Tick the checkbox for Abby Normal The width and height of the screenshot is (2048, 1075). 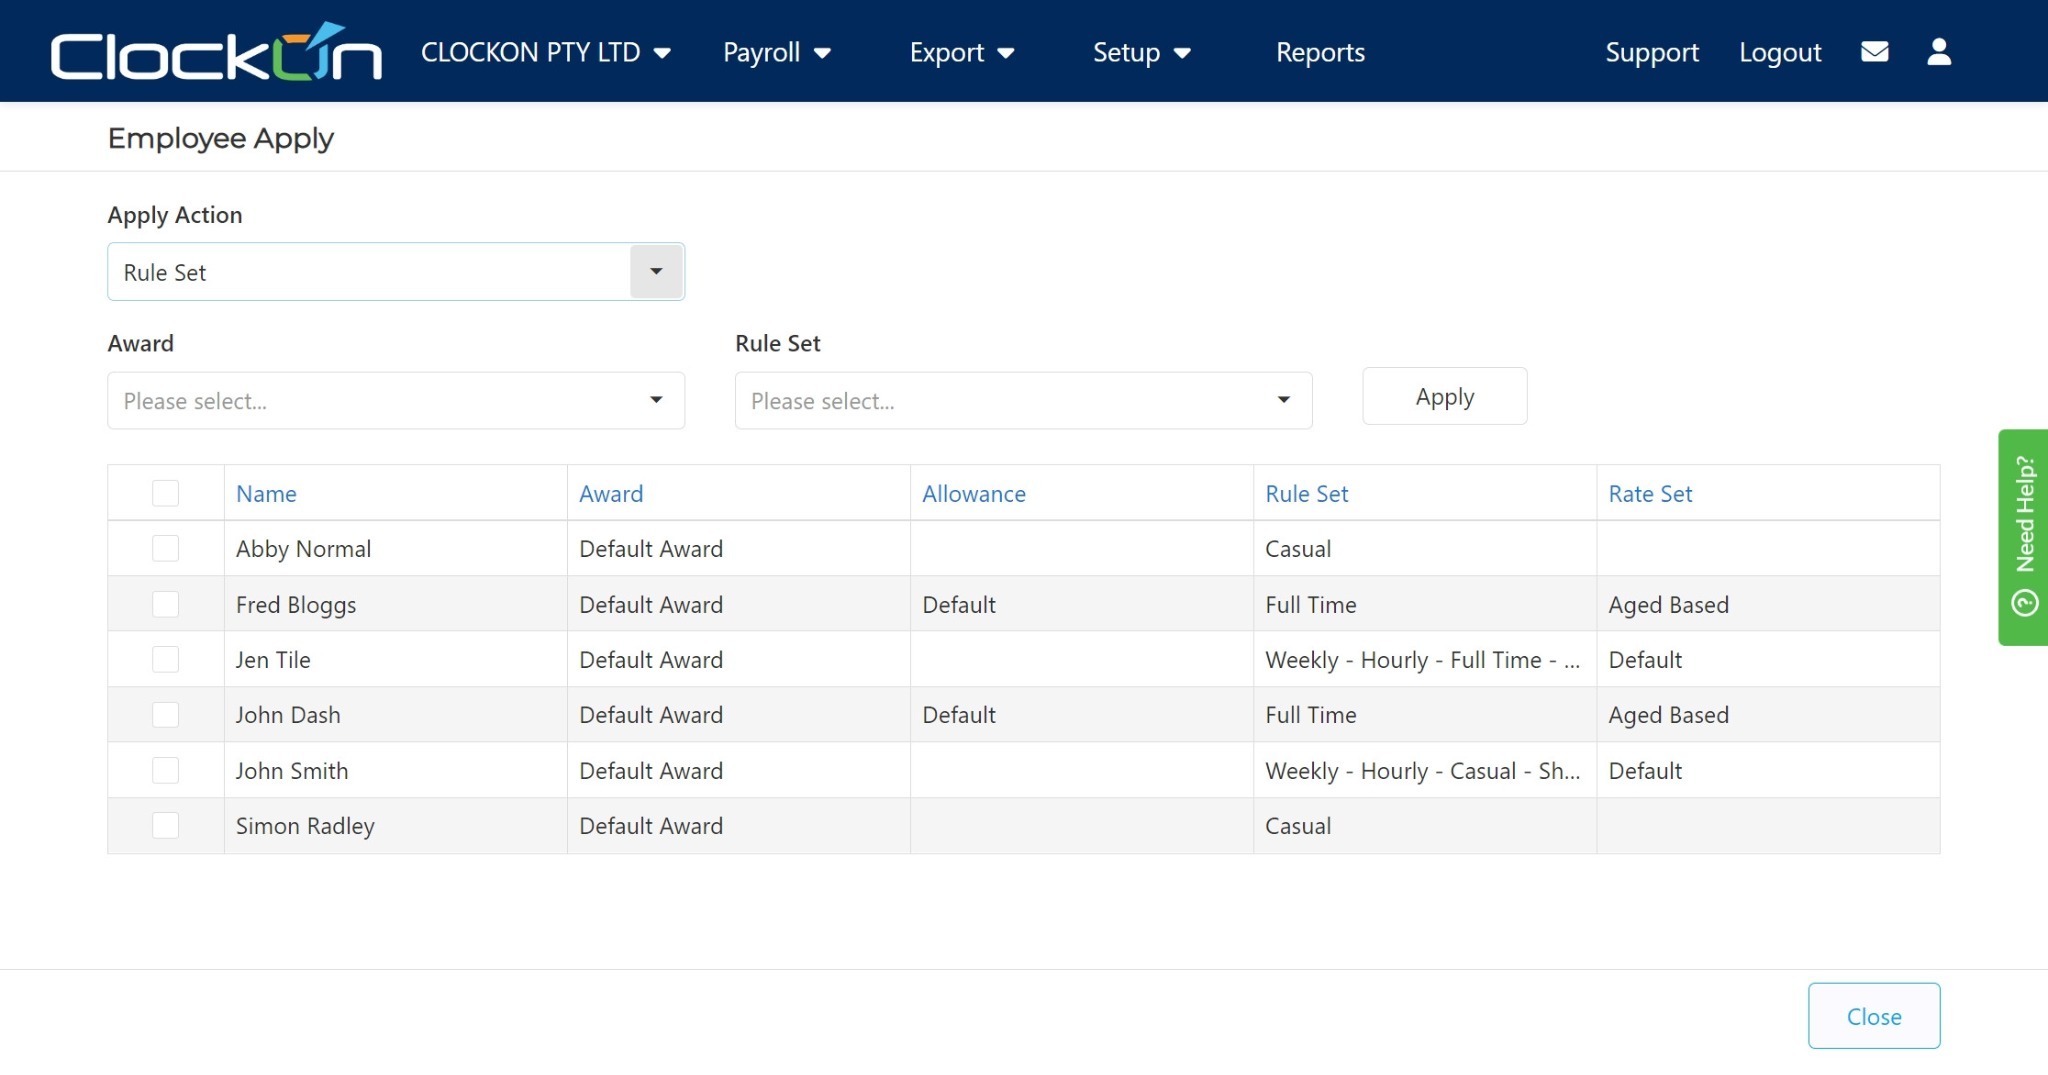click(165, 548)
